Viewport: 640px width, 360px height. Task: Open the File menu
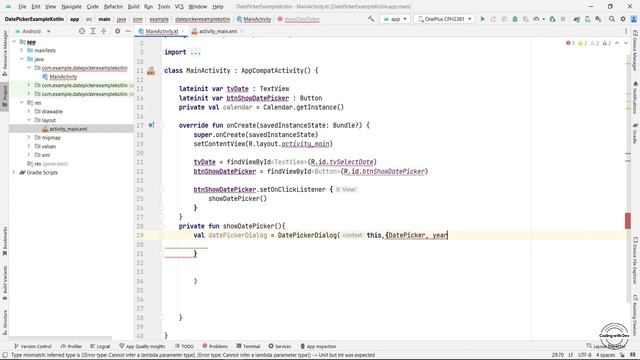[22, 7]
